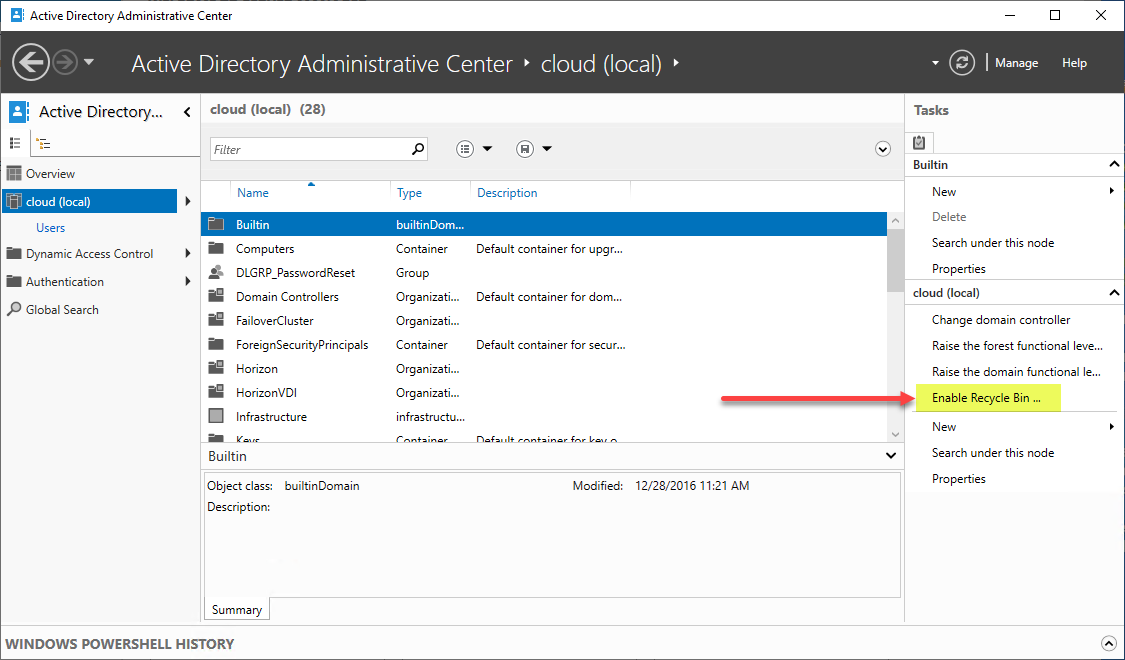
Task: Click scroll up arrow of list
Action: pyautogui.click(x=895, y=221)
